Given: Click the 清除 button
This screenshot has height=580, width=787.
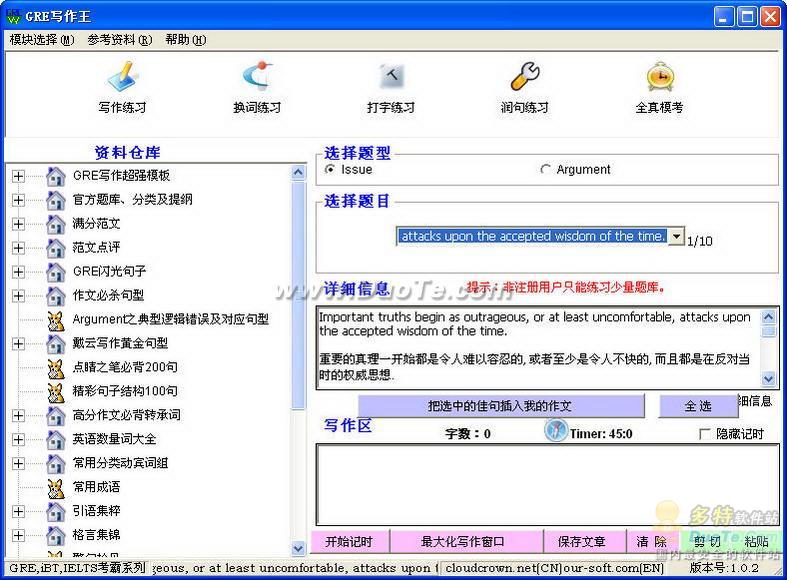Looking at the screenshot, I should click(653, 542).
